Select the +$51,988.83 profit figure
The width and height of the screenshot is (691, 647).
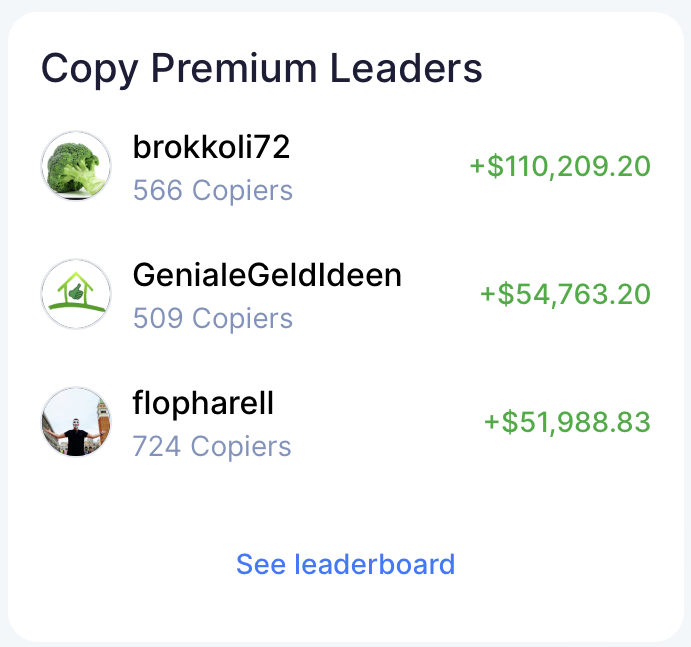[x=567, y=422]
